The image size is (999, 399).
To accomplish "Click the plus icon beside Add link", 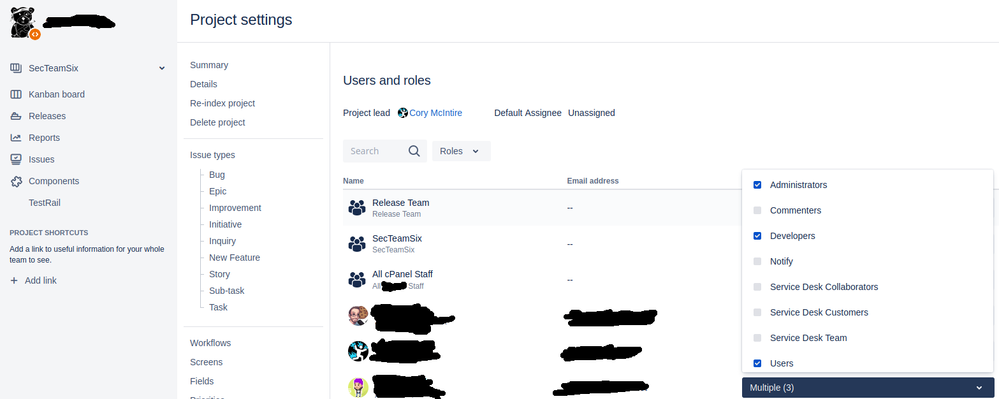I will (x=14, y=280).
